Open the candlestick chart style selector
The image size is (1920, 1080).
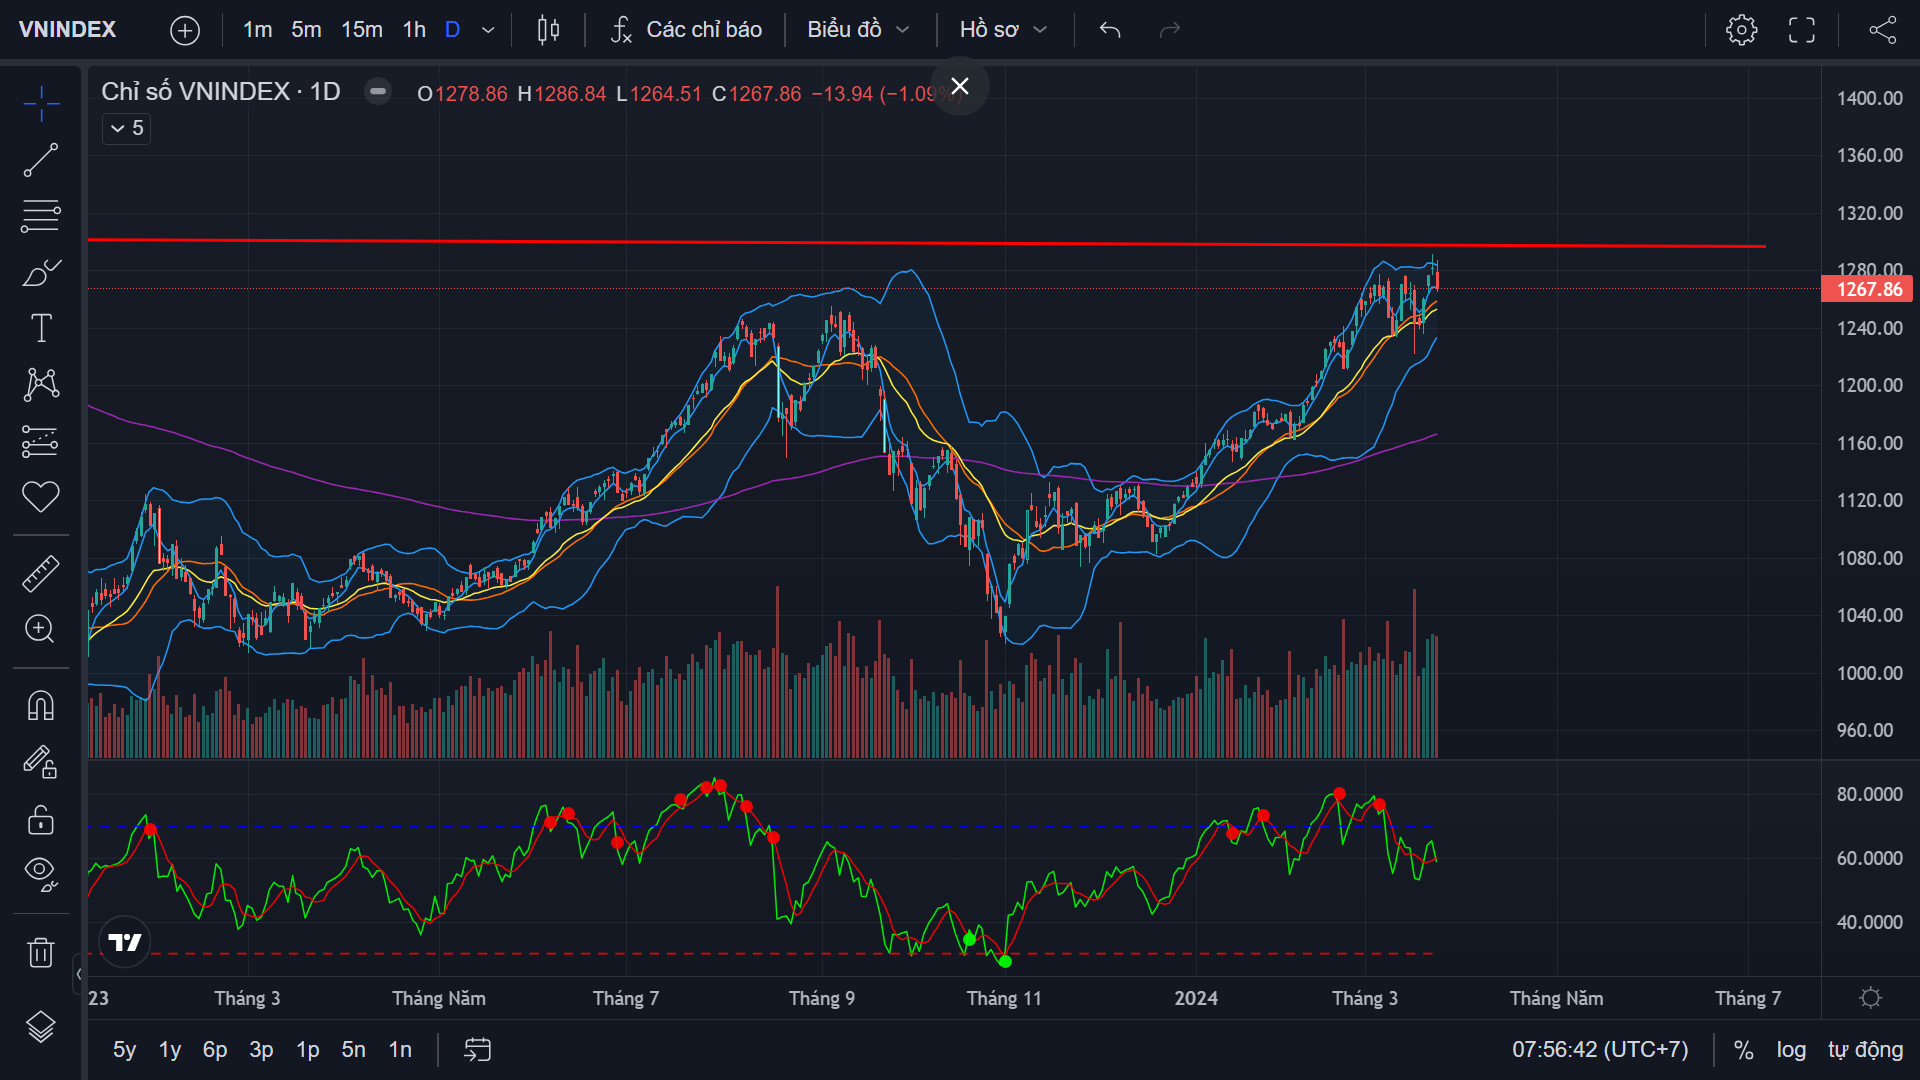click(x=548, y=30)
